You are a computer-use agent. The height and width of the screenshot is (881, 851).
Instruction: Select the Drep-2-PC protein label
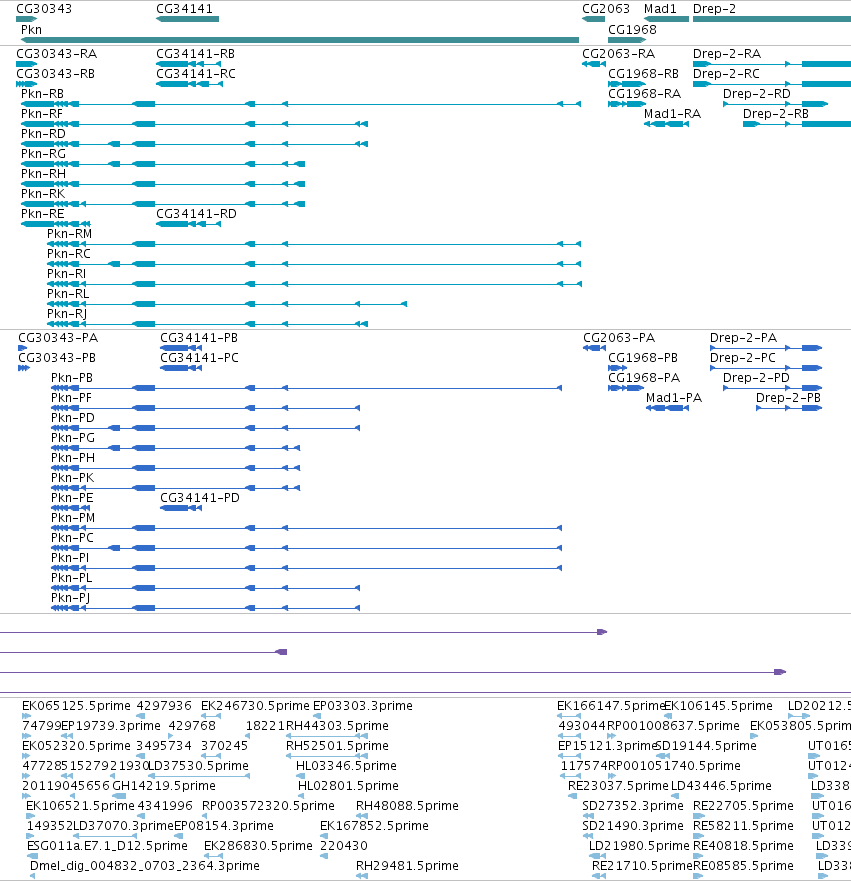click(x=743, y=358)
